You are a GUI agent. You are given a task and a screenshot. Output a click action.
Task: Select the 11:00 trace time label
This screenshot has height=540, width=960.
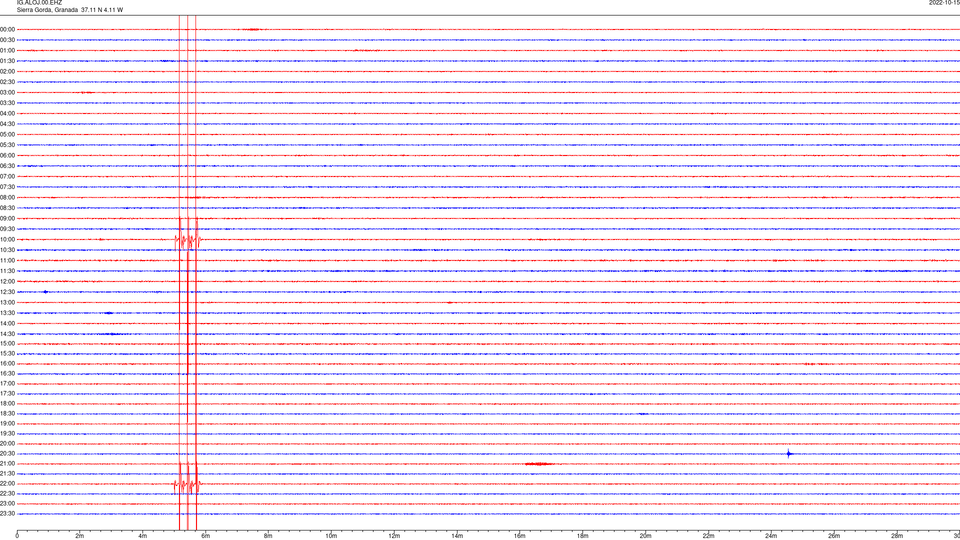click(x=7, y=260)
